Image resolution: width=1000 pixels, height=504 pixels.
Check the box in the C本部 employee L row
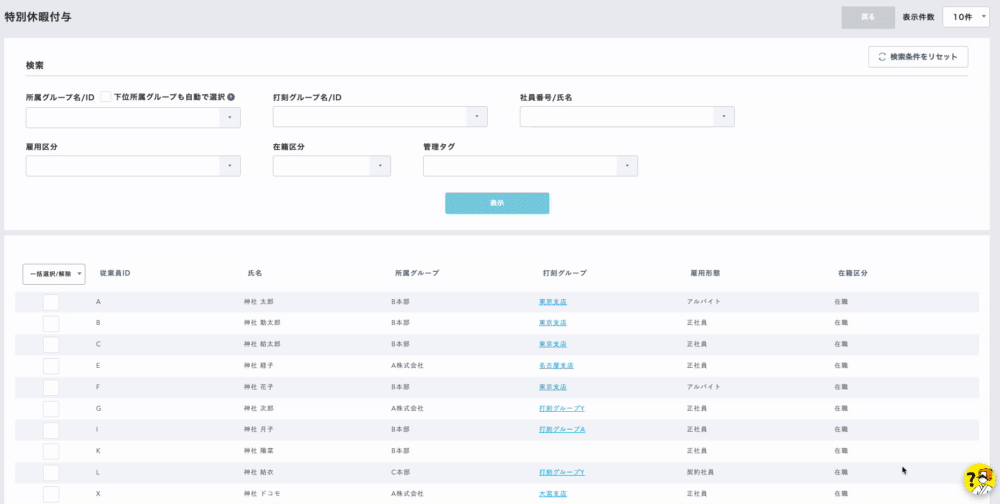point(51,473)
